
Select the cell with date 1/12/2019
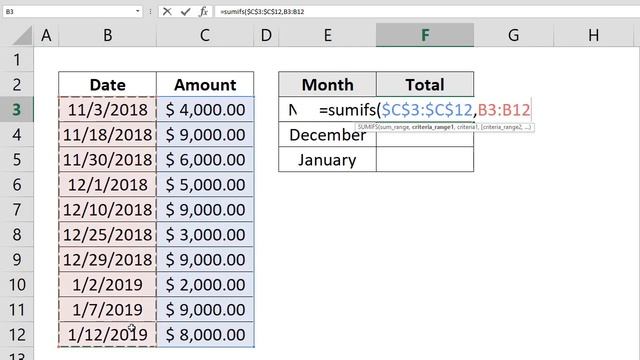coord(107,335)
